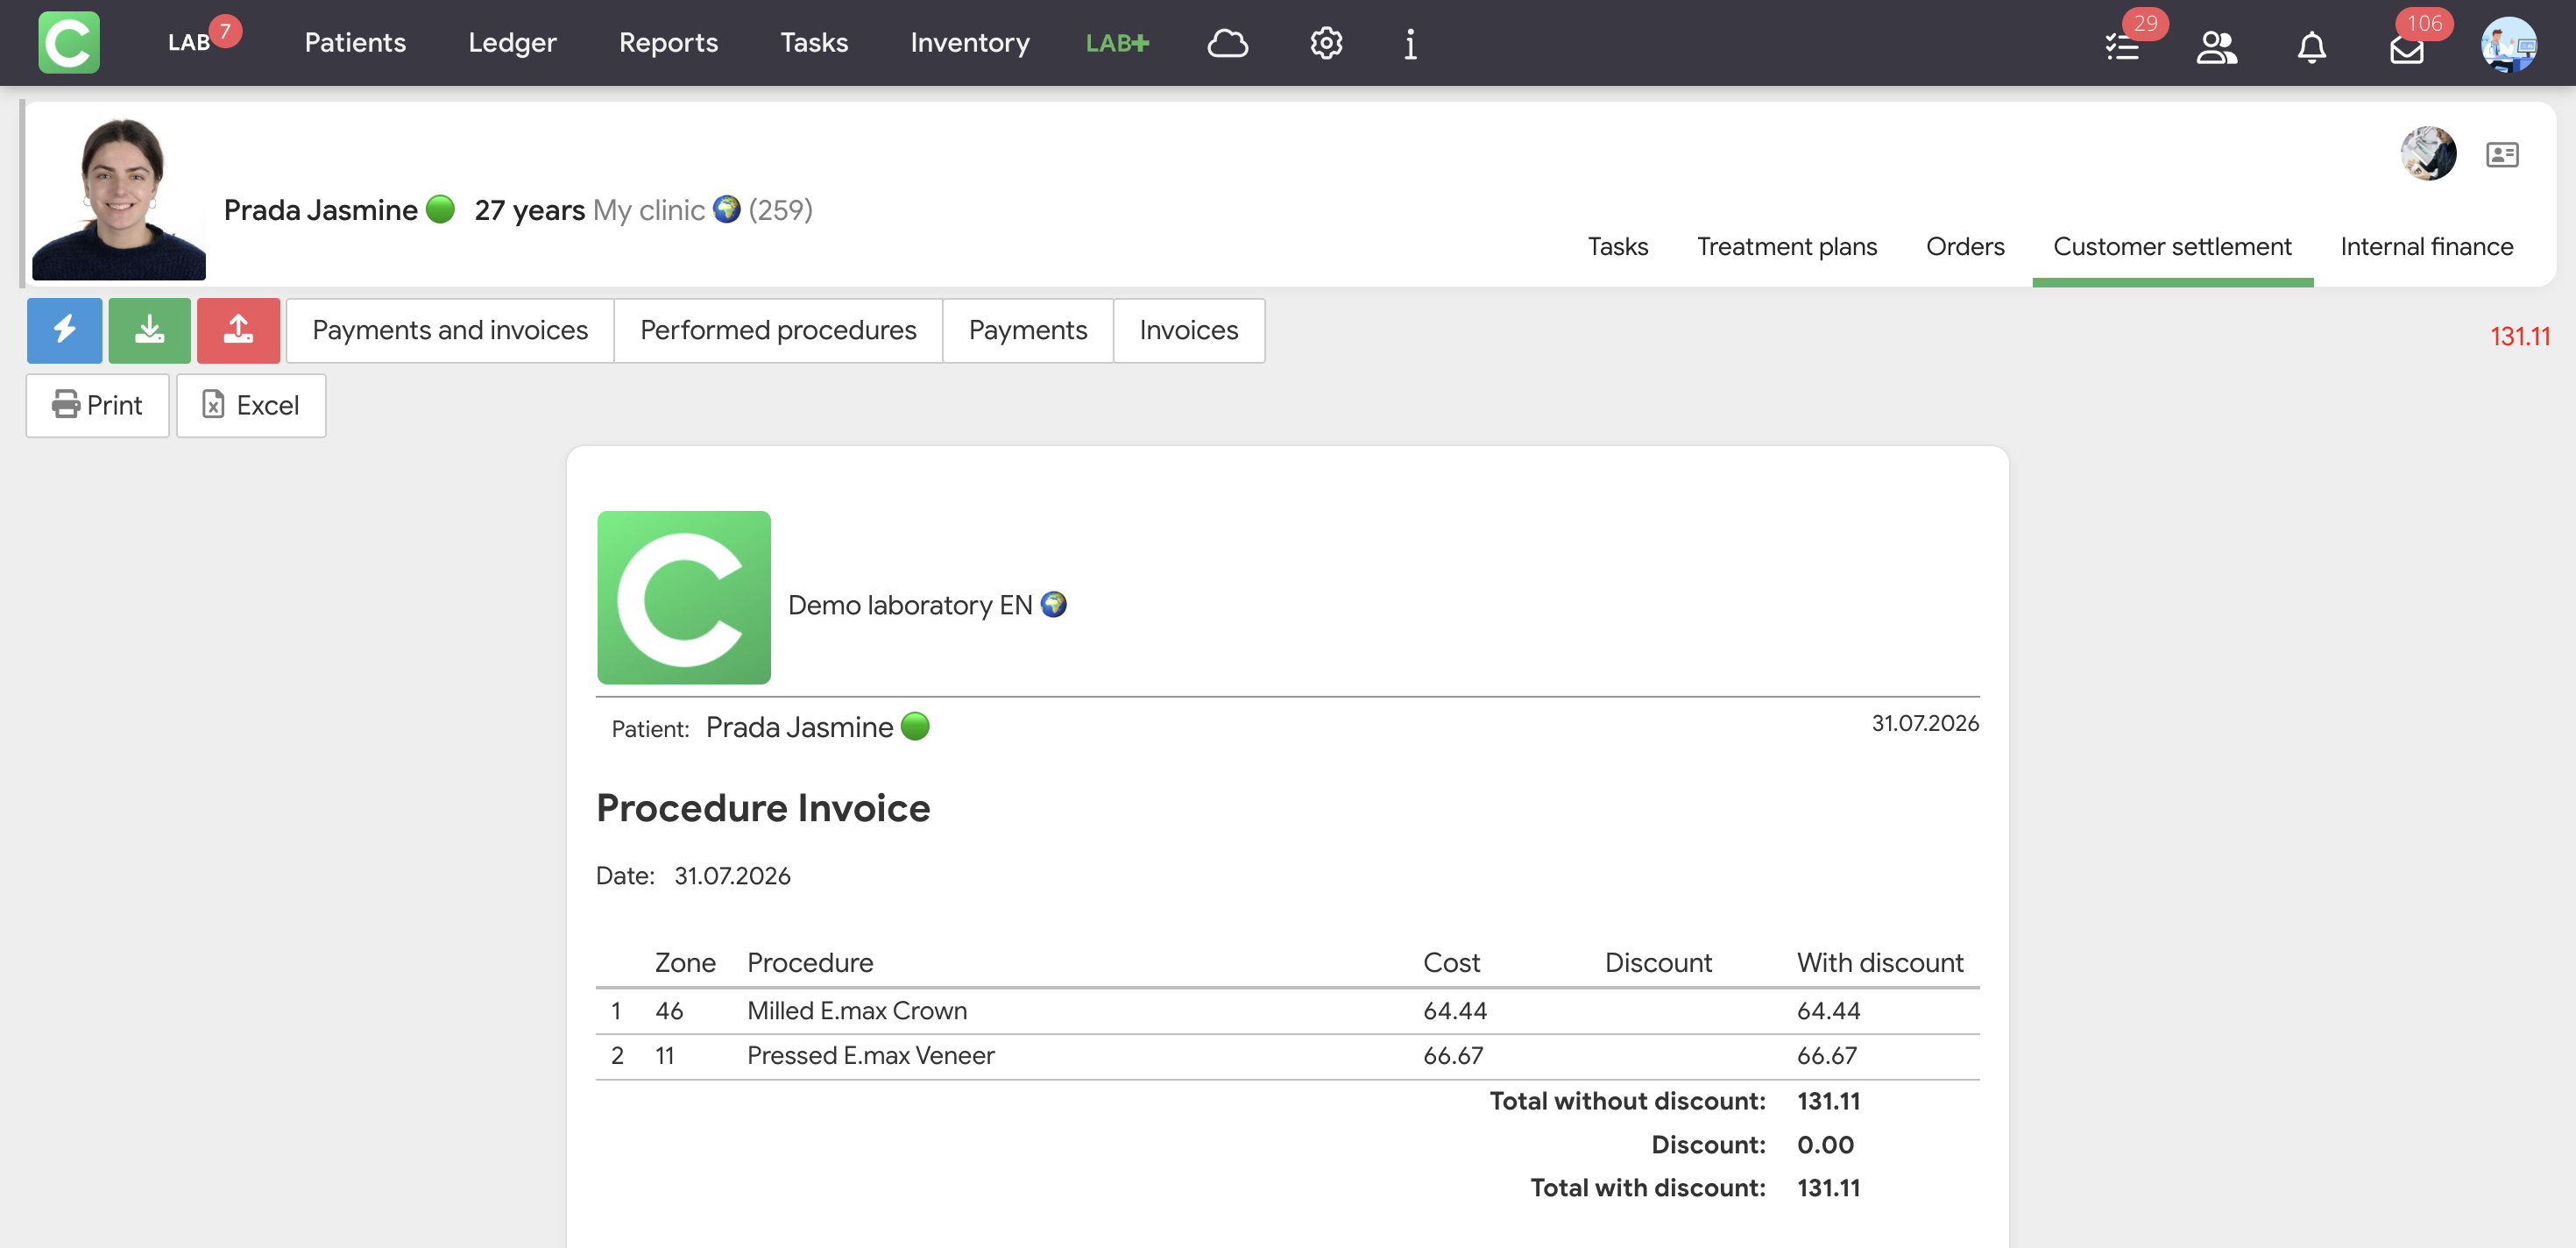
Task: Click the Demo laboratory green logo
Action: [684, 597]
